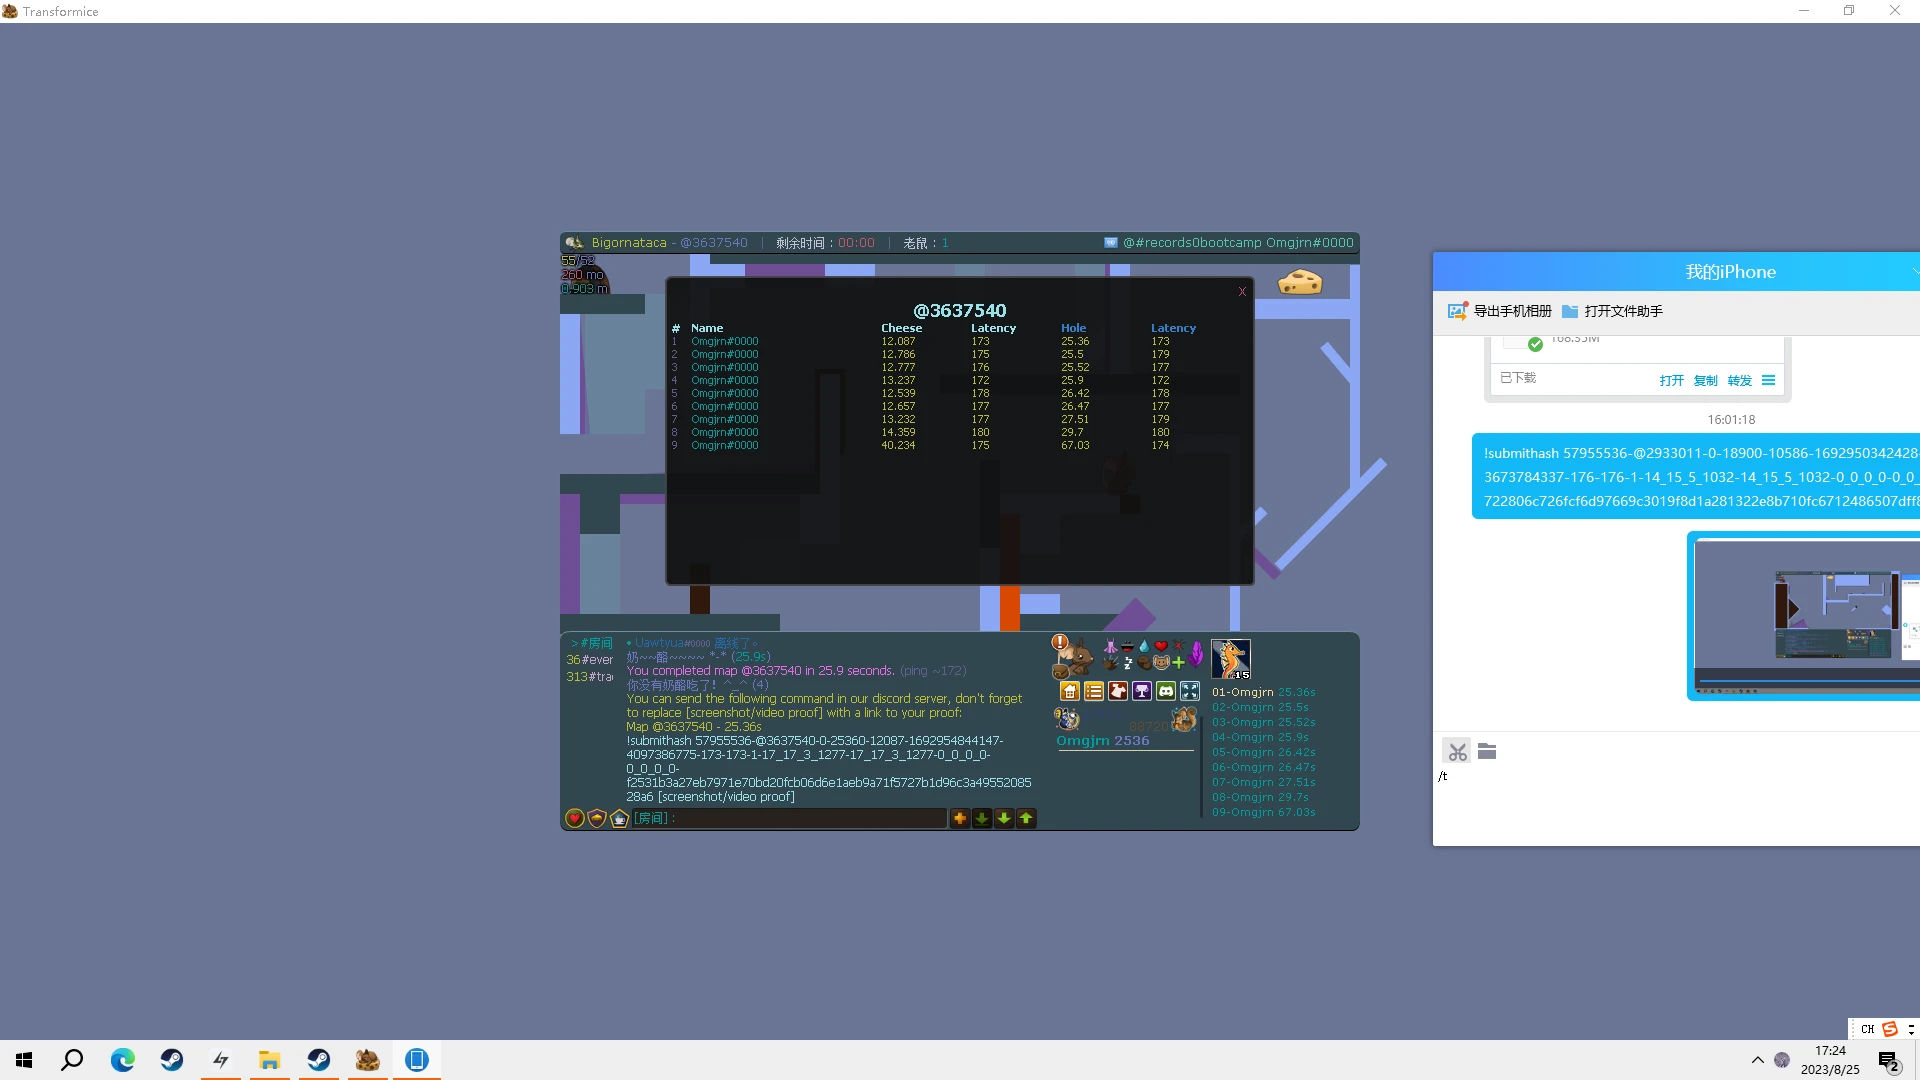
Task: Select the 36#ever chat tab
Action: [590, 660]
